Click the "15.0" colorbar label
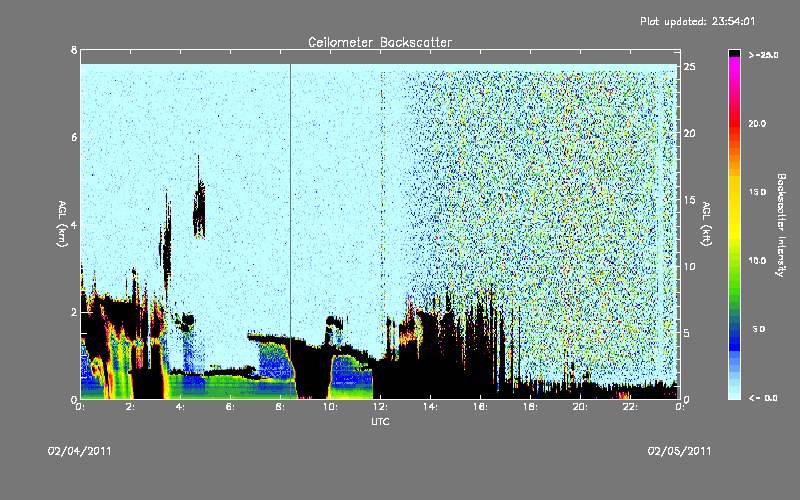Viewport: 800px width, 500px height. point(757,192)
